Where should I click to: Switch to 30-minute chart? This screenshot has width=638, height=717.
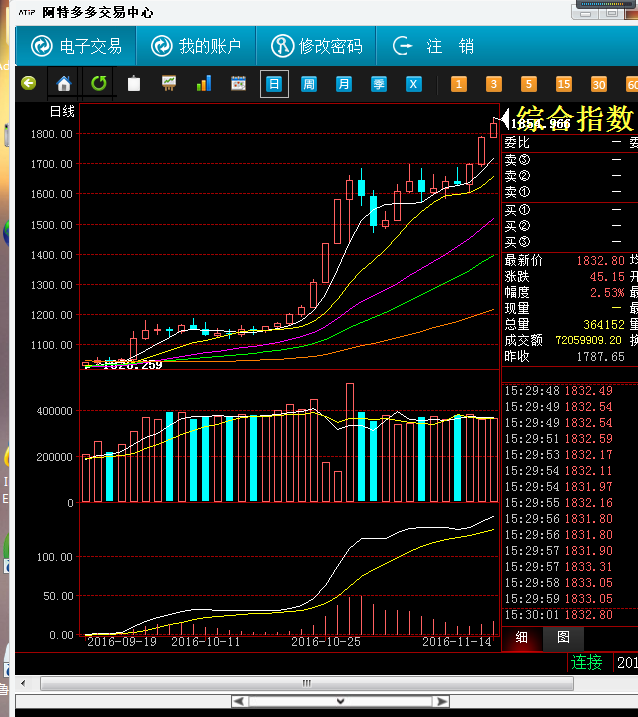(599, 84)
